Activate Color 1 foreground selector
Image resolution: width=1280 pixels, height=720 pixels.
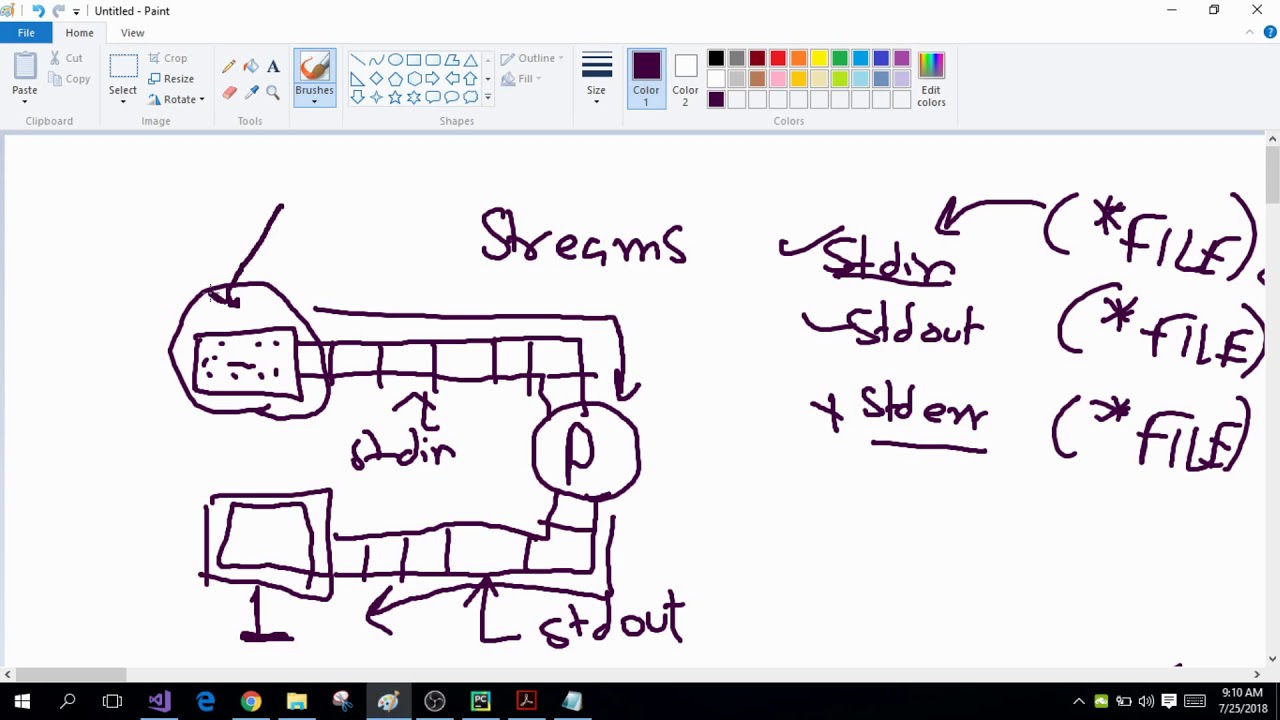[646, 79]
